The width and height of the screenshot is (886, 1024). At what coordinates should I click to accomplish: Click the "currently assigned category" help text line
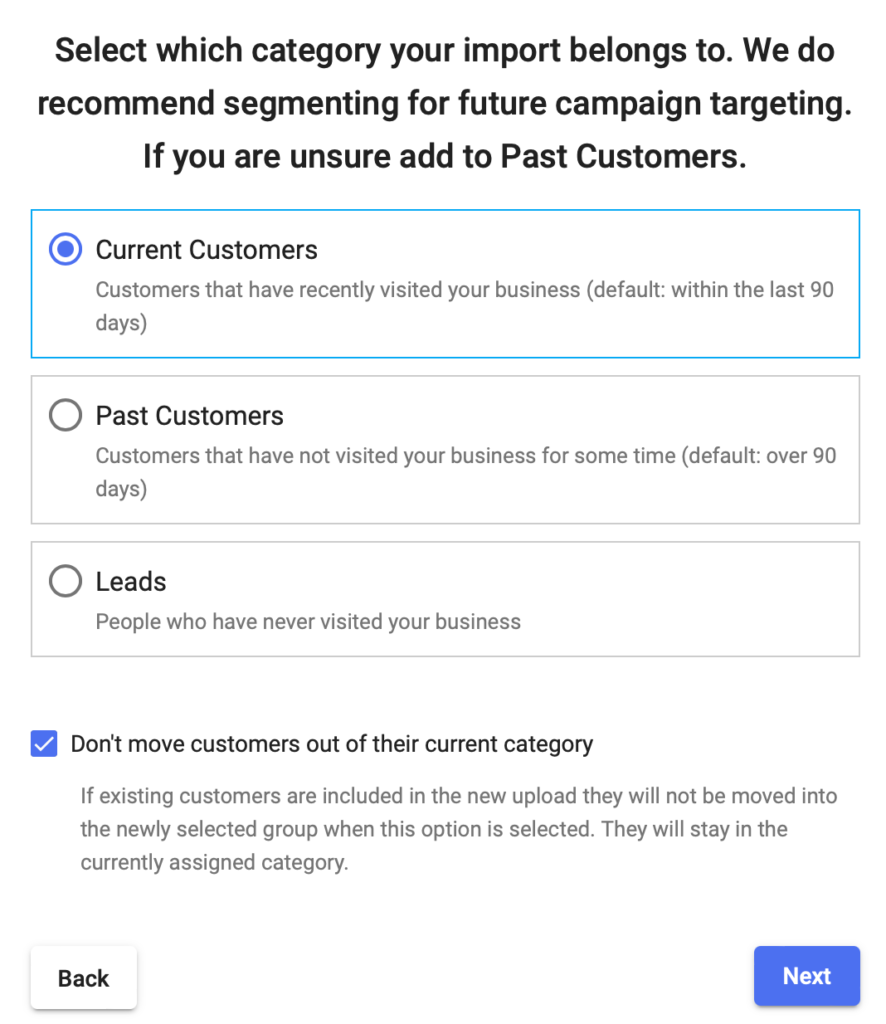(x=214, y=862)
